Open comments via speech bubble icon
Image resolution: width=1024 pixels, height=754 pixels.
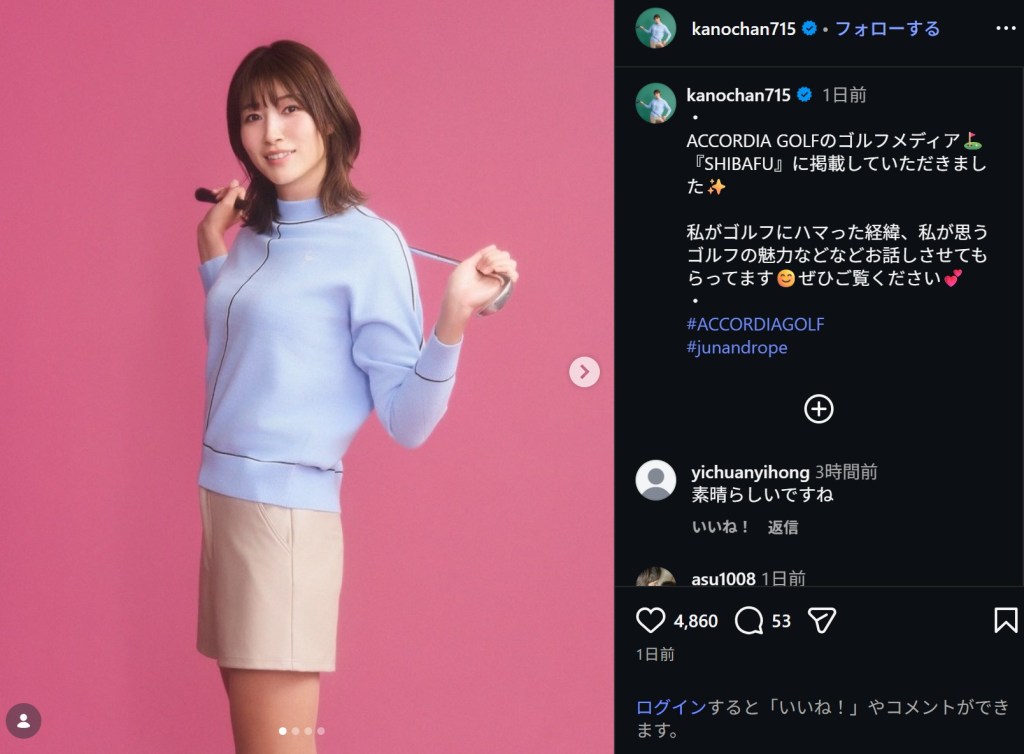click(x=749, y=620)
